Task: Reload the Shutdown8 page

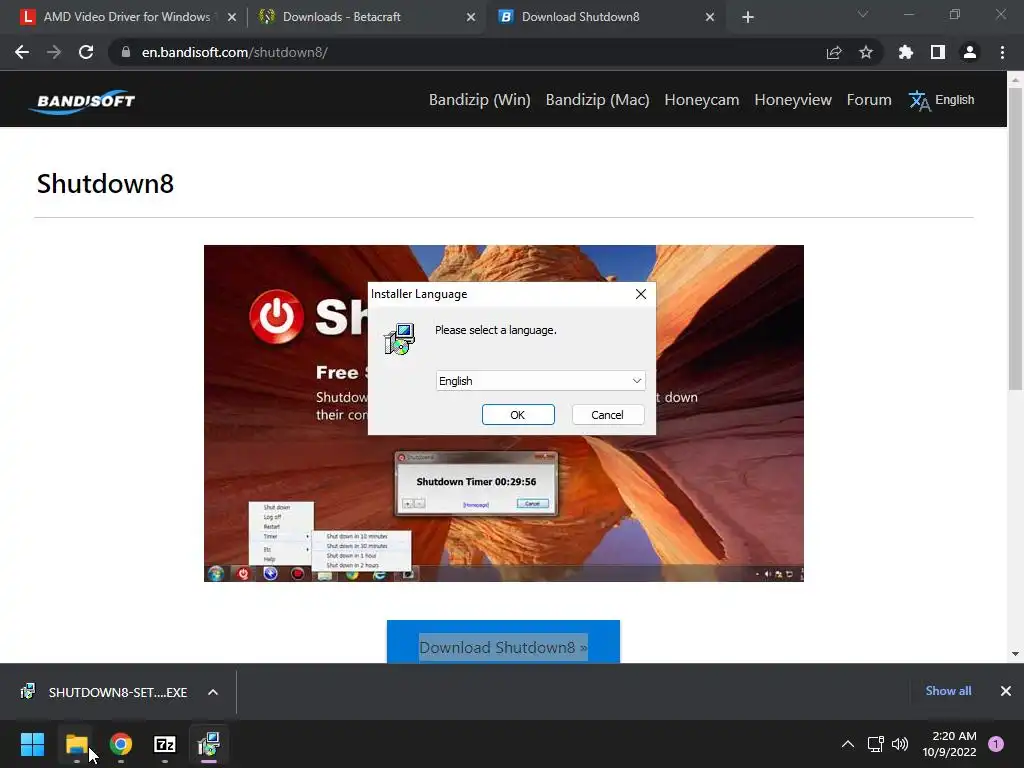Action: 86,52
